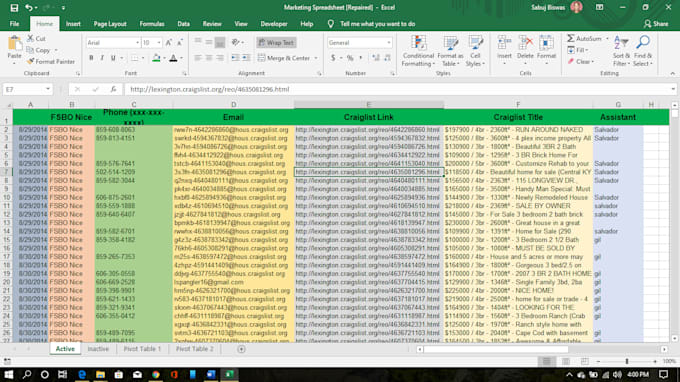The image size is (680, 382).
Task: Click Tell me what you want to do
Action: 377,24
